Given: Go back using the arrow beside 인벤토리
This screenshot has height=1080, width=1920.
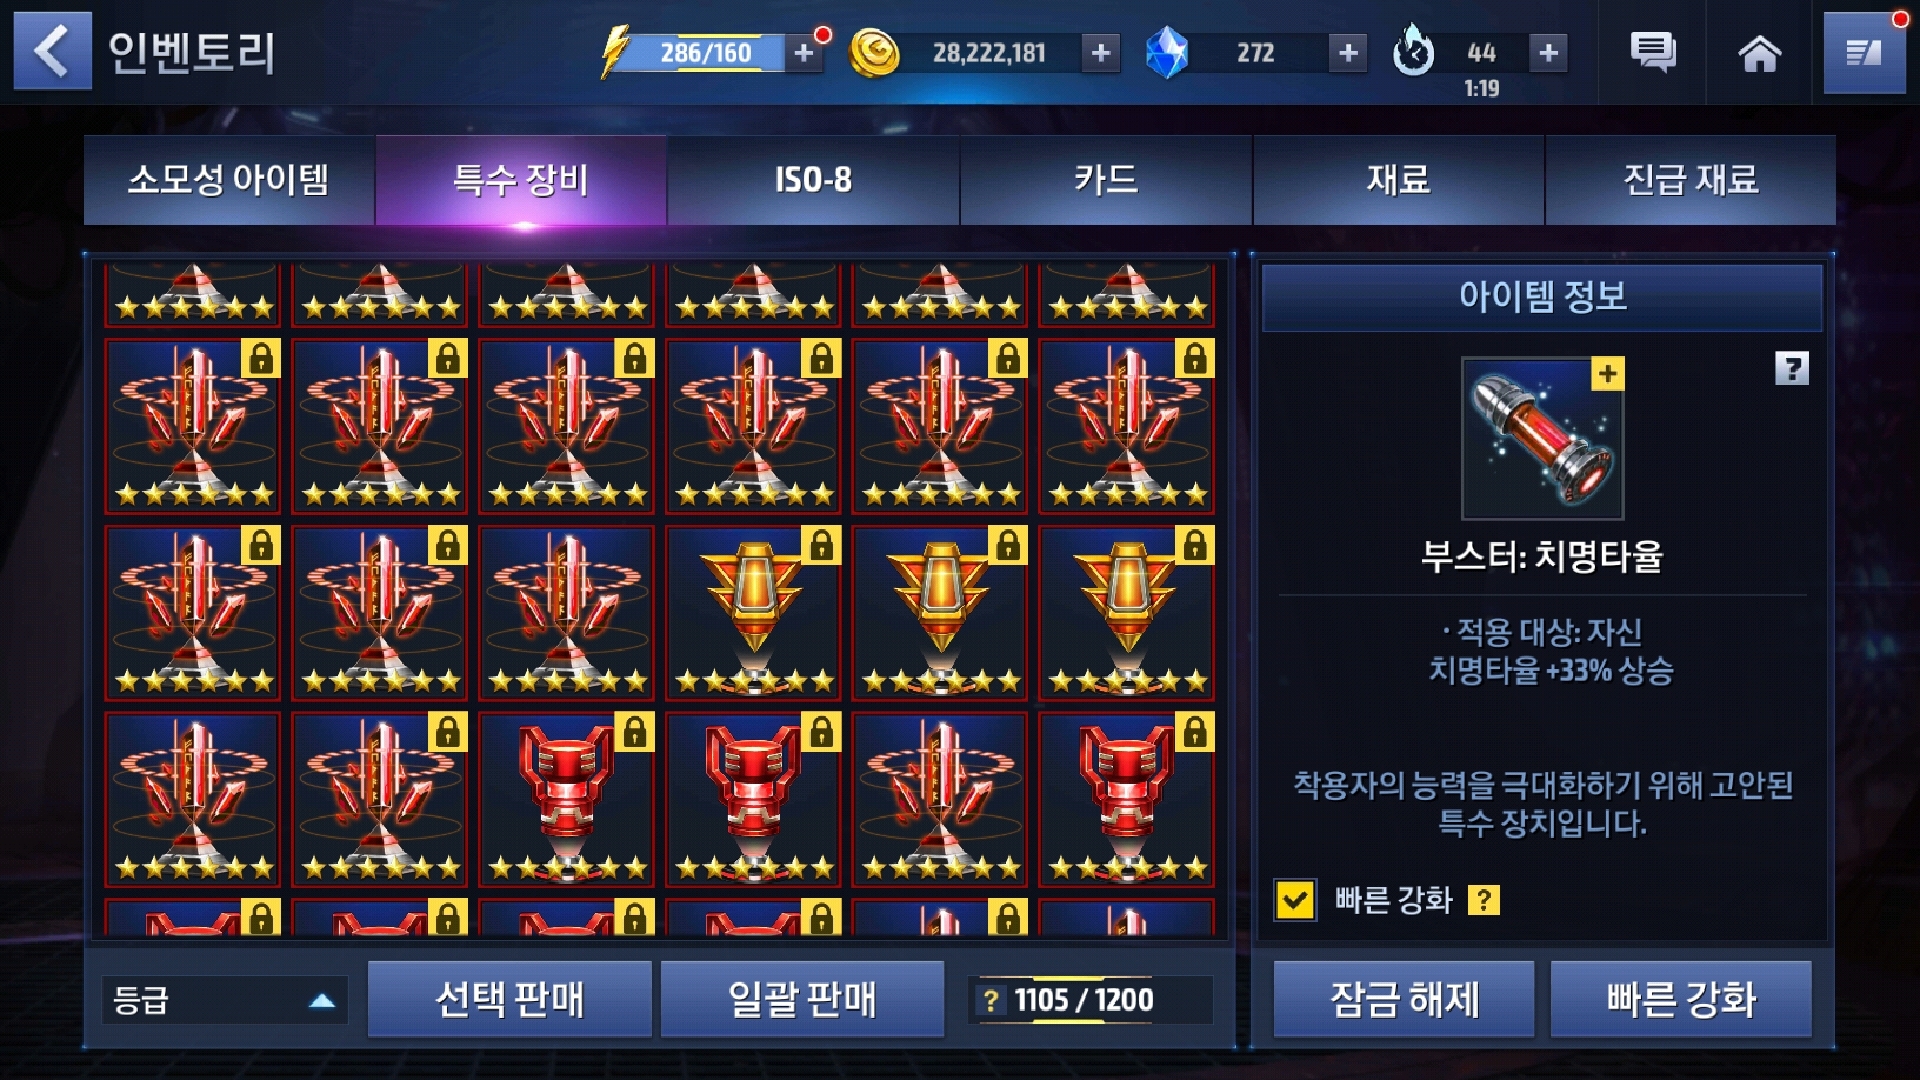Looking at the screenshot, I should [52, 51].
